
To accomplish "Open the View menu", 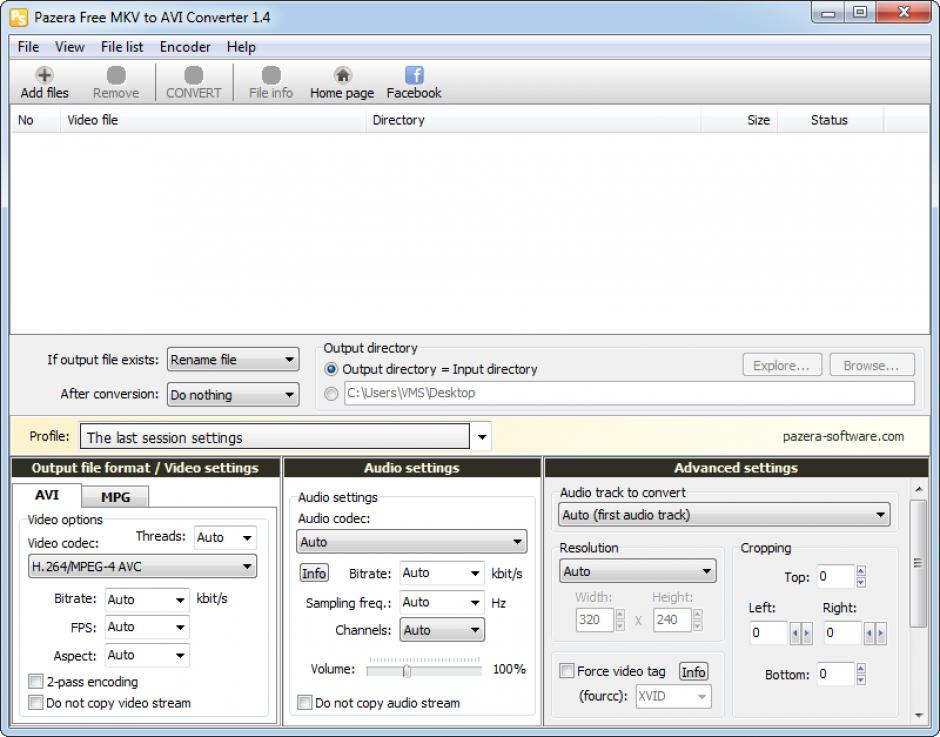I will (70, 47).
